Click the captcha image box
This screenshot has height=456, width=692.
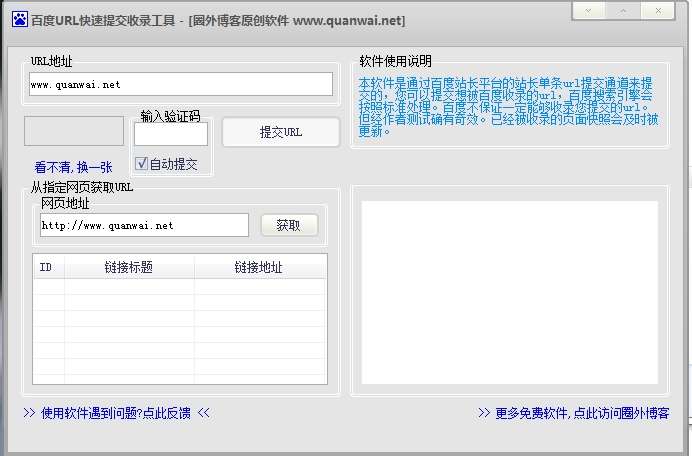[x=74, y=131]
